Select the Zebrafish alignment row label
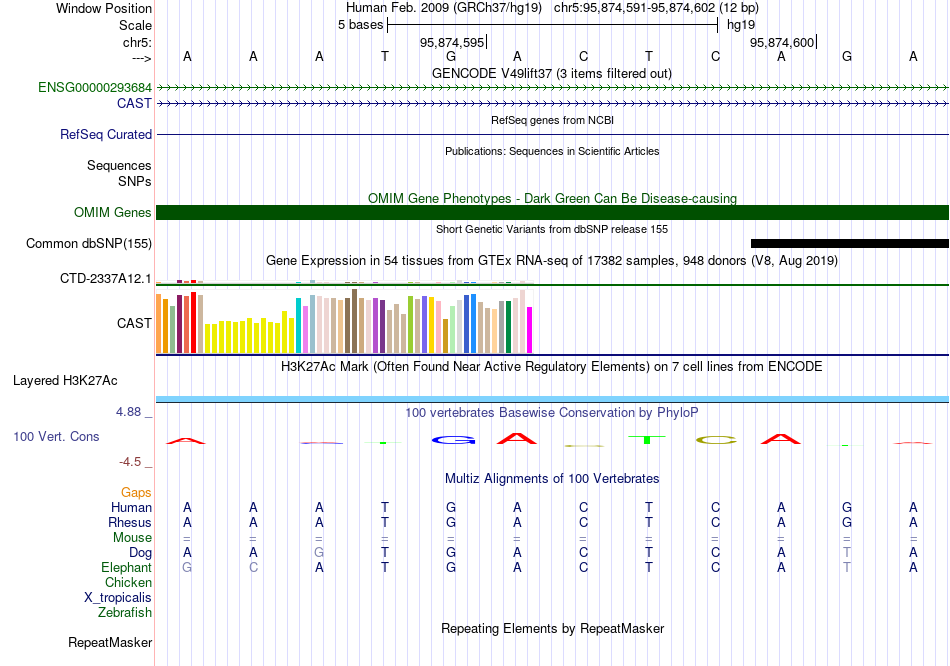950x666 pixels. pyautogui.click(x=125, y=613)
